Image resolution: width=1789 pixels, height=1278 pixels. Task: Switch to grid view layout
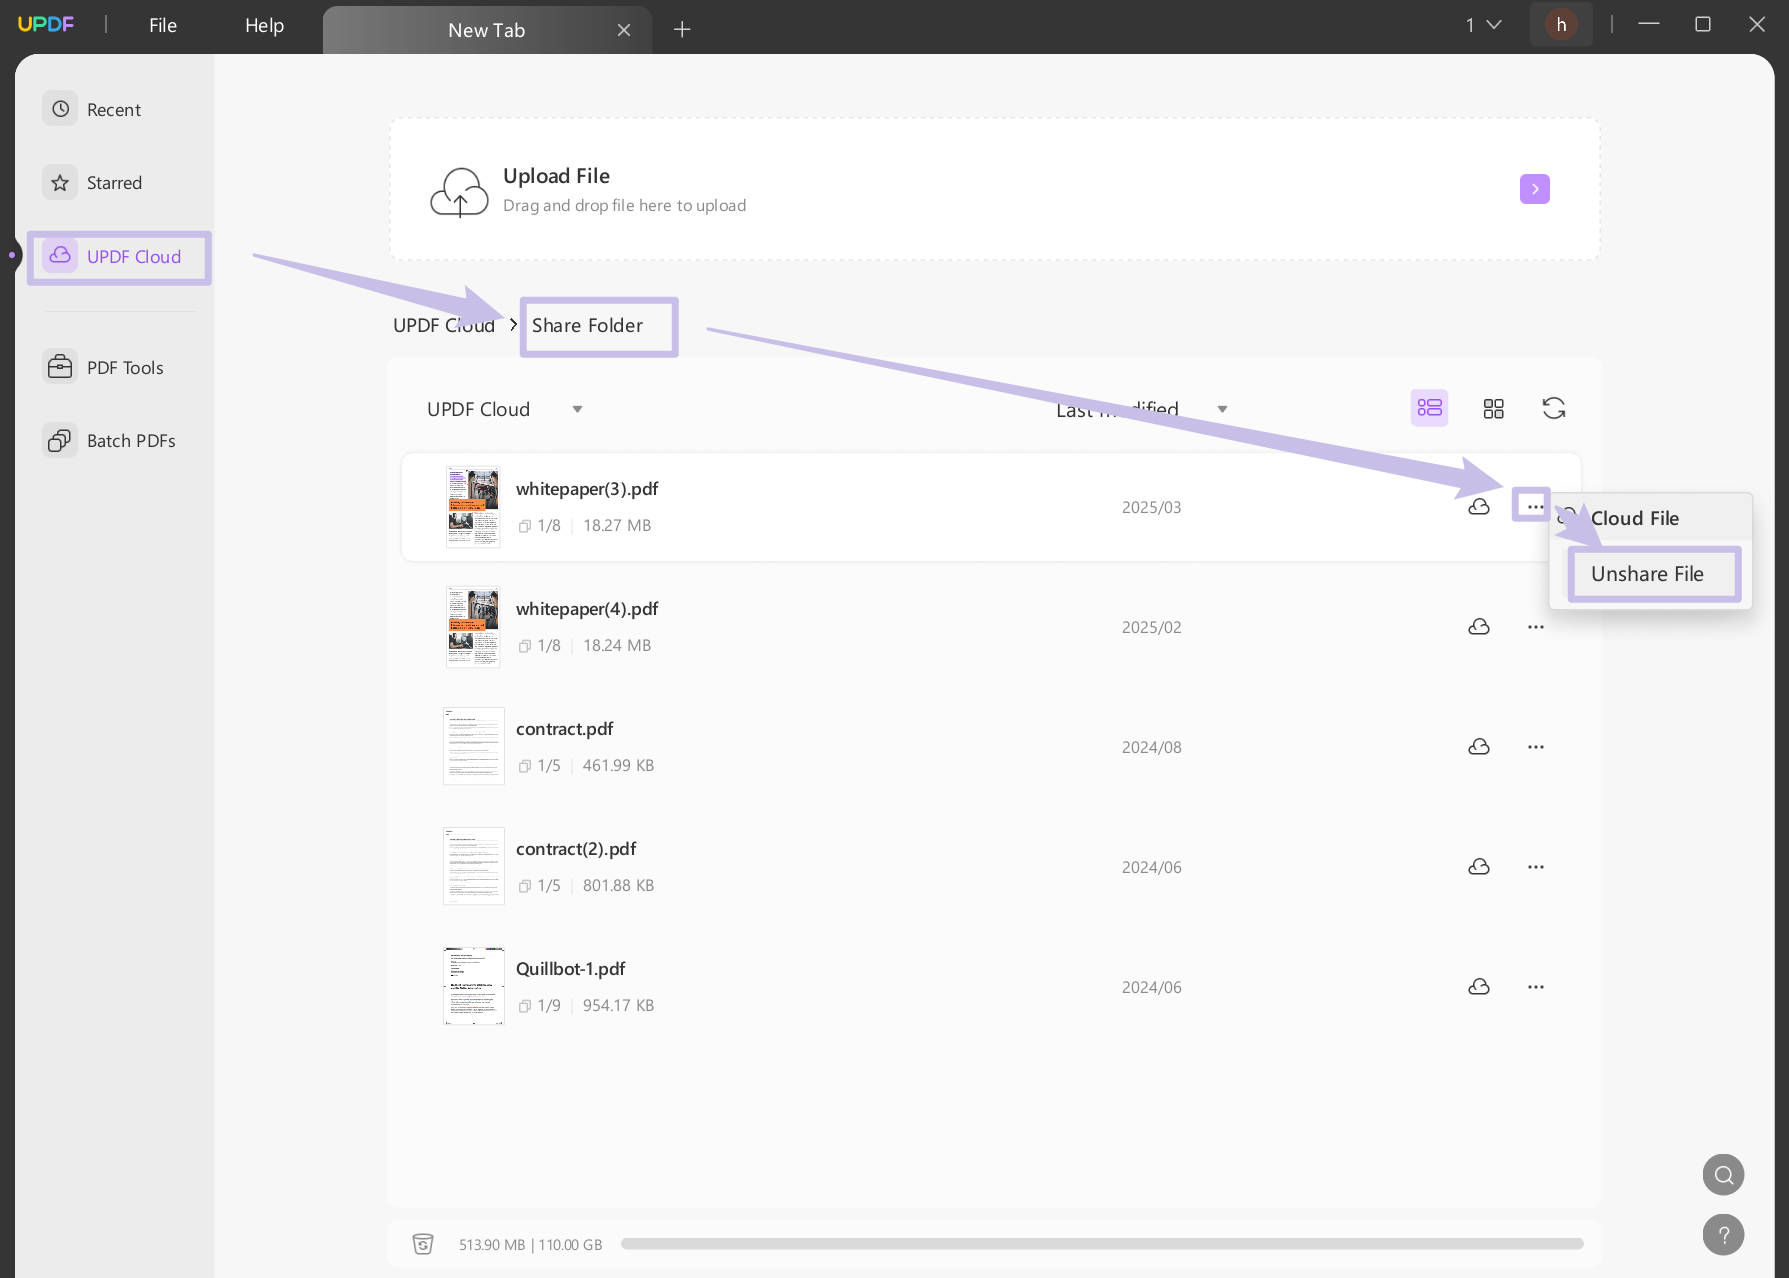pyautogui.click(x=1493, y=408)
